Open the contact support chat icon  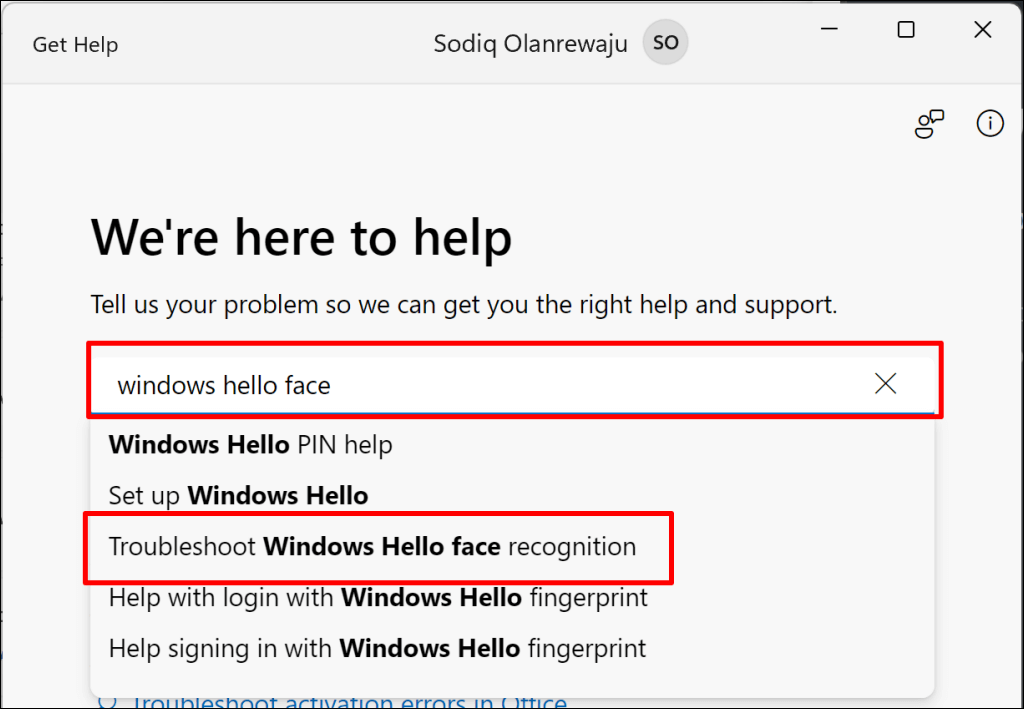(929, 124)
